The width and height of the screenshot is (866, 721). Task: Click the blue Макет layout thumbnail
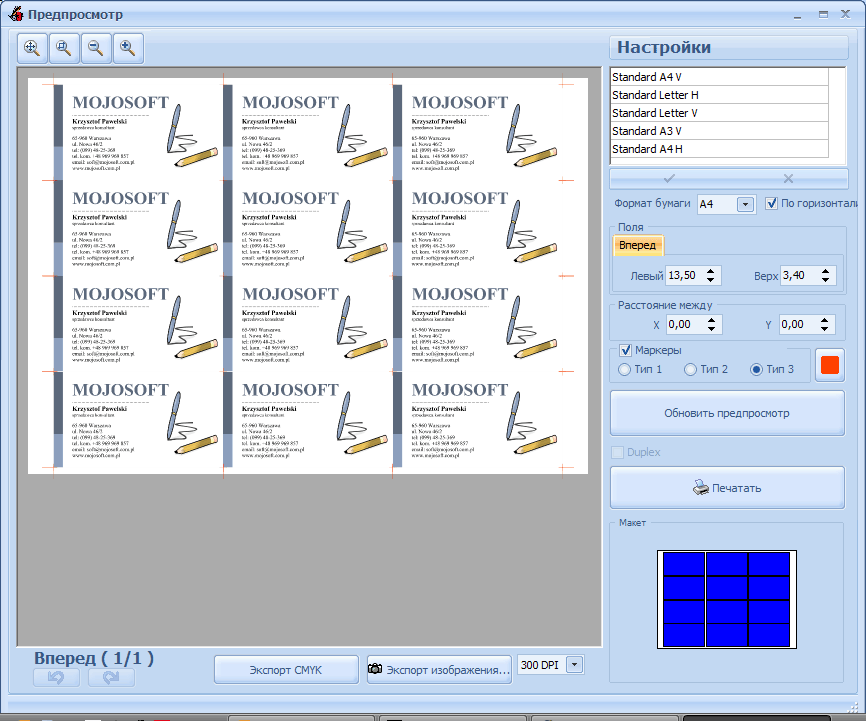pyautogui.click(x=727, y=599)
